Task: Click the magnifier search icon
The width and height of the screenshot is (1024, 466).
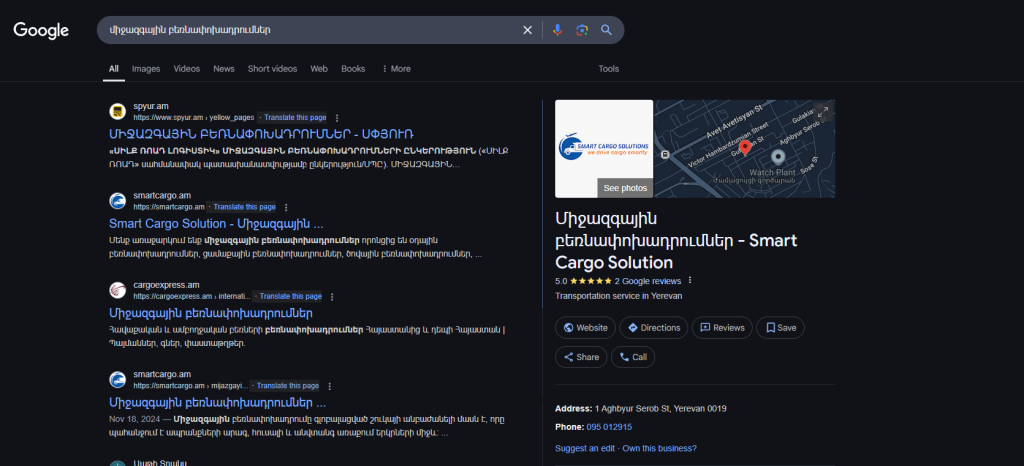Action: click(x=606, y=30)
